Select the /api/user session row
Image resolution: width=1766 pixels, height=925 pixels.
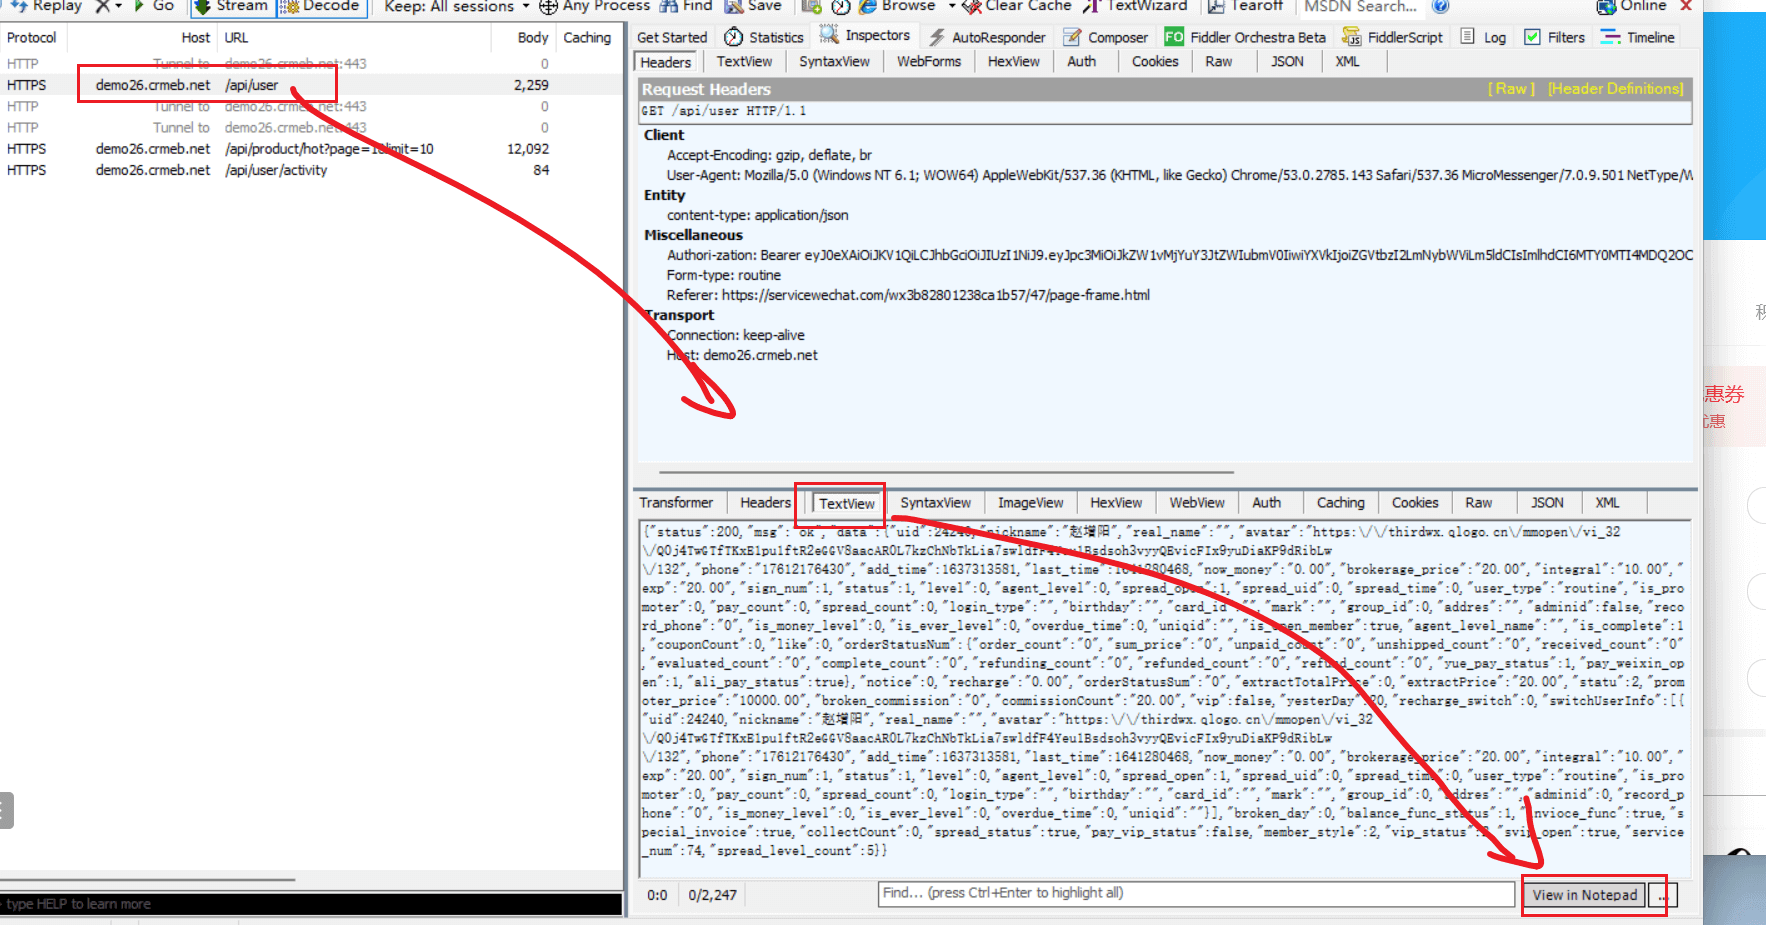312,85
